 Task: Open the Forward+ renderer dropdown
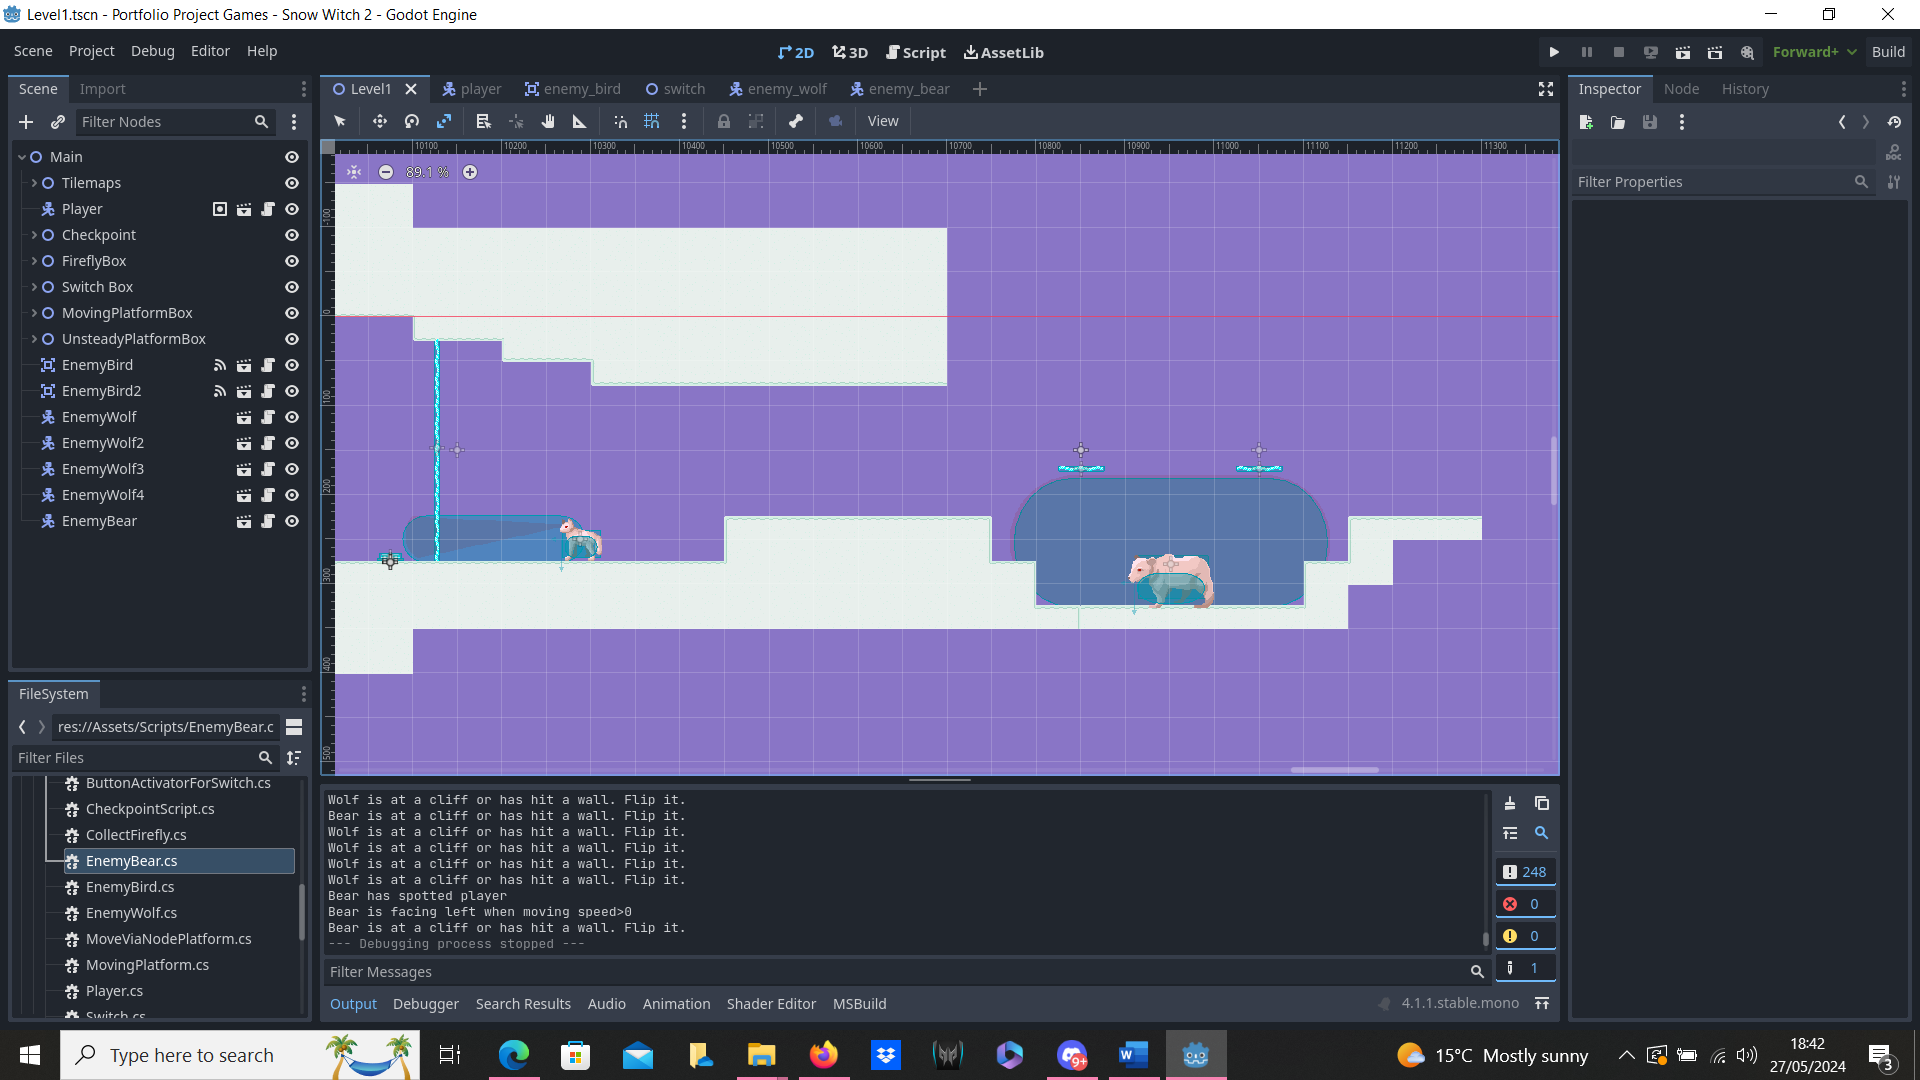1814,52
